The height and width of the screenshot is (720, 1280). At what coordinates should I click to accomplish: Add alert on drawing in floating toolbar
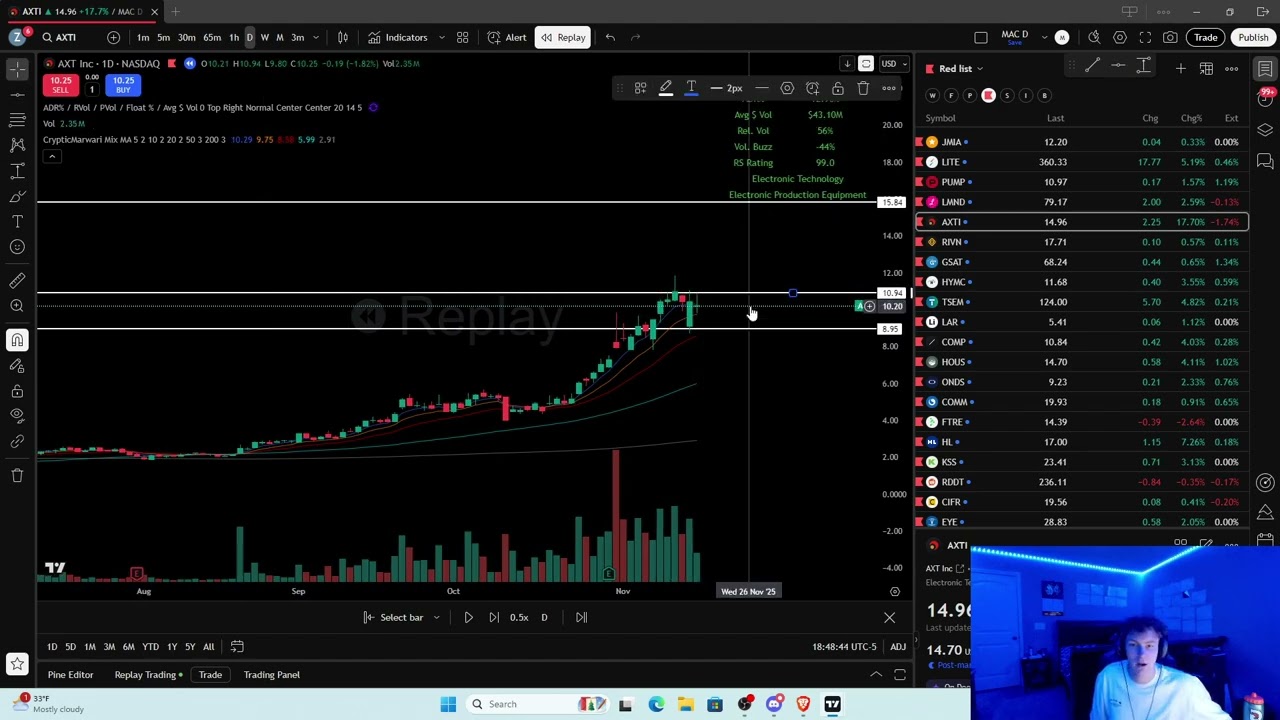(812, 88)
